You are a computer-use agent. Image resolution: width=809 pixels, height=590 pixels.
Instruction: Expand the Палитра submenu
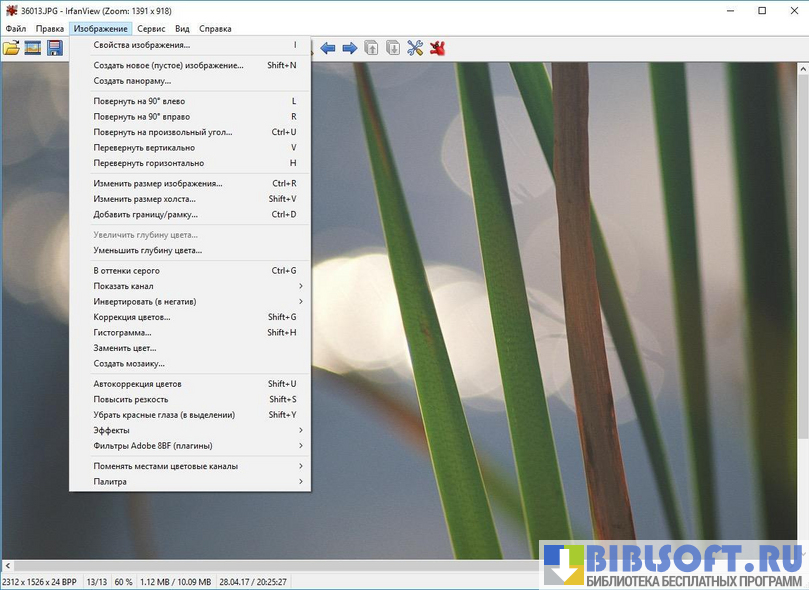click(190, 482)
